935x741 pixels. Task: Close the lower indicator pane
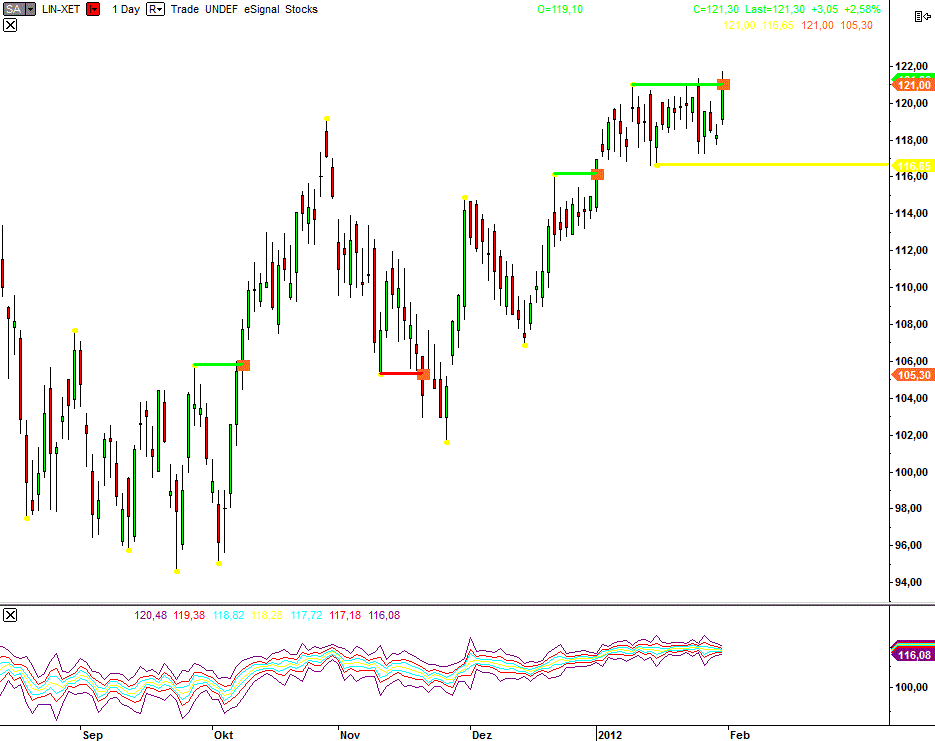pos(10,613)
